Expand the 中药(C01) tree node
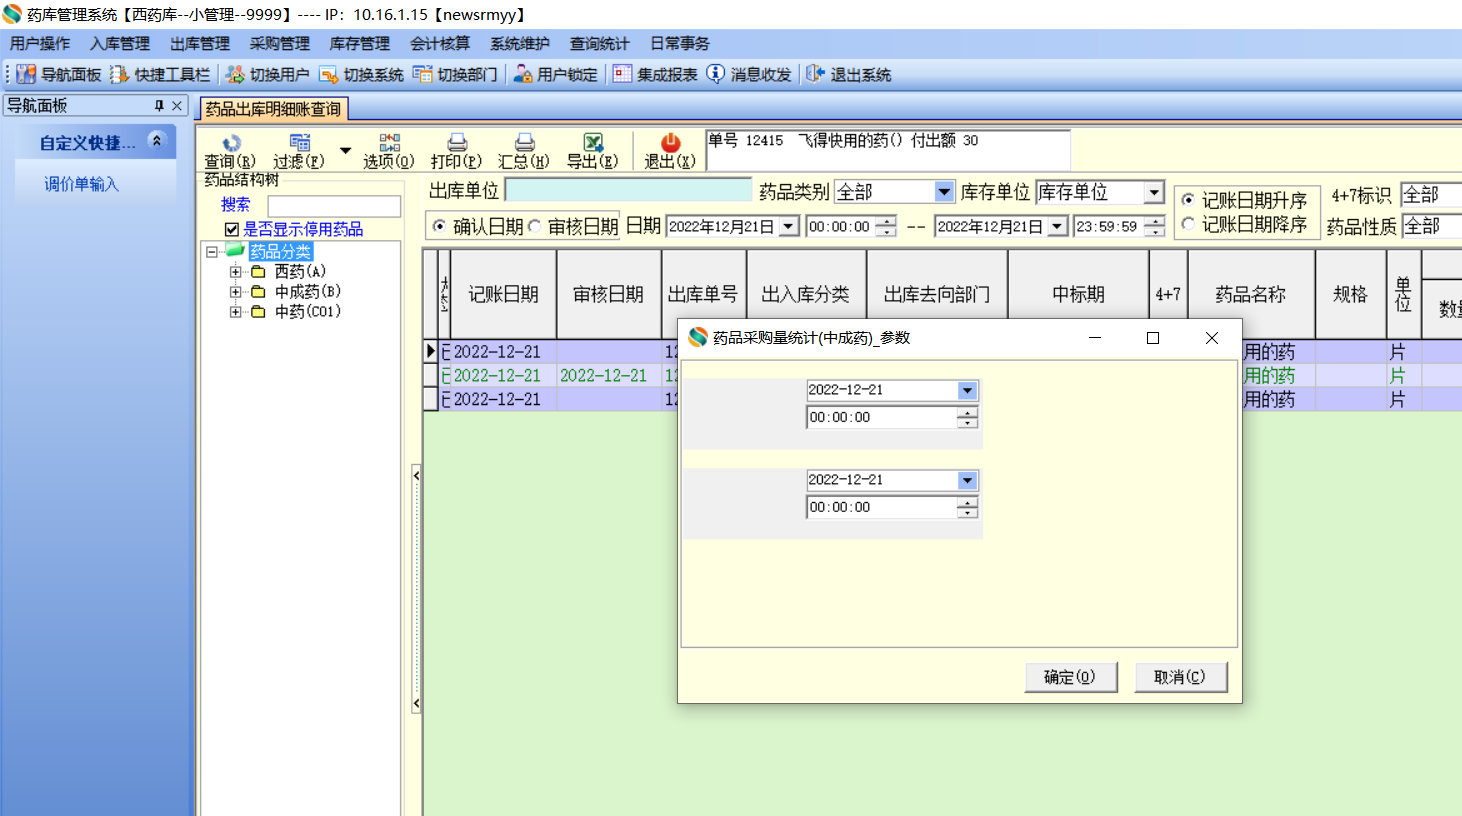1462x816 pixels. 235,311
